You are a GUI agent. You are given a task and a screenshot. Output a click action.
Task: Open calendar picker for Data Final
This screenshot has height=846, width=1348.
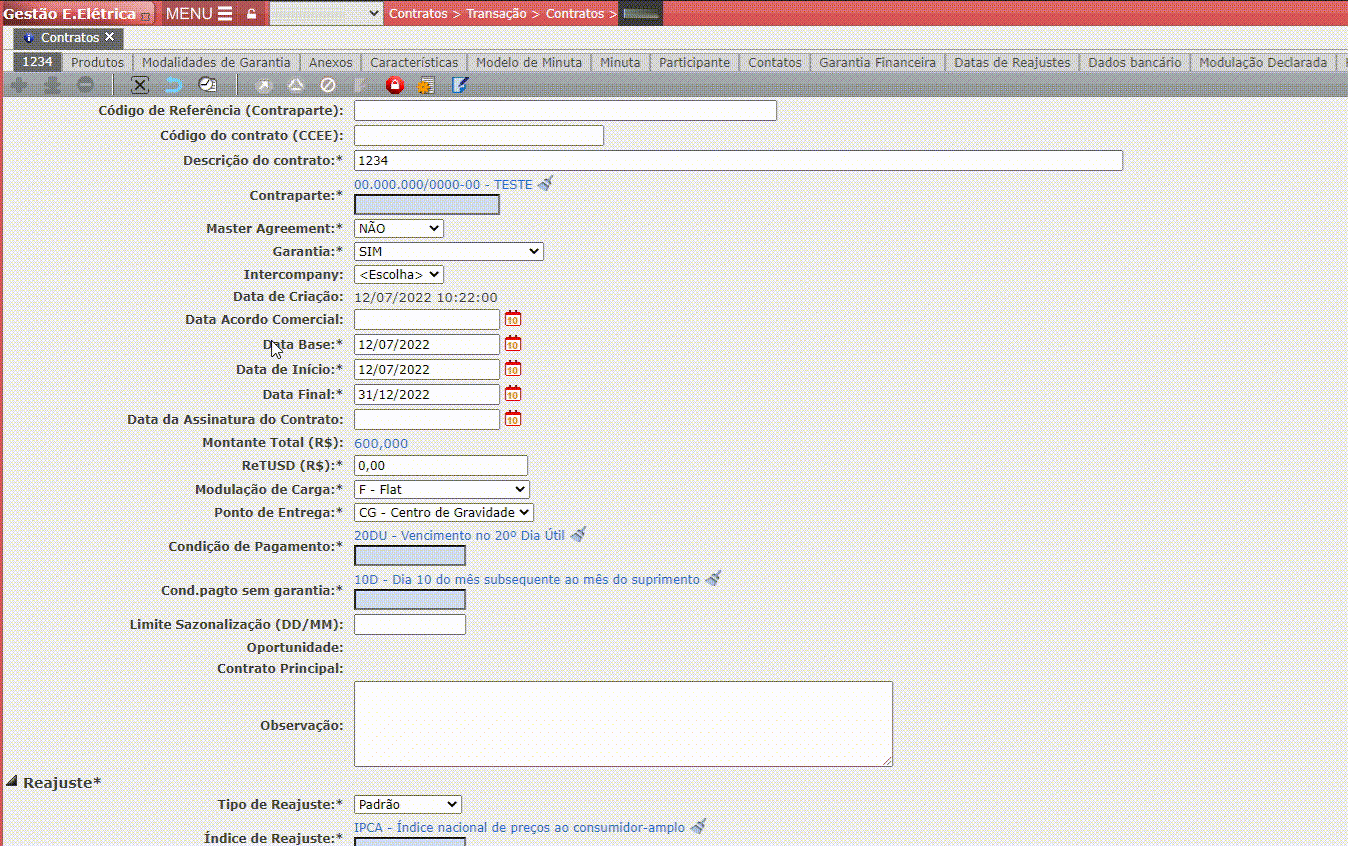click(513, 394)
